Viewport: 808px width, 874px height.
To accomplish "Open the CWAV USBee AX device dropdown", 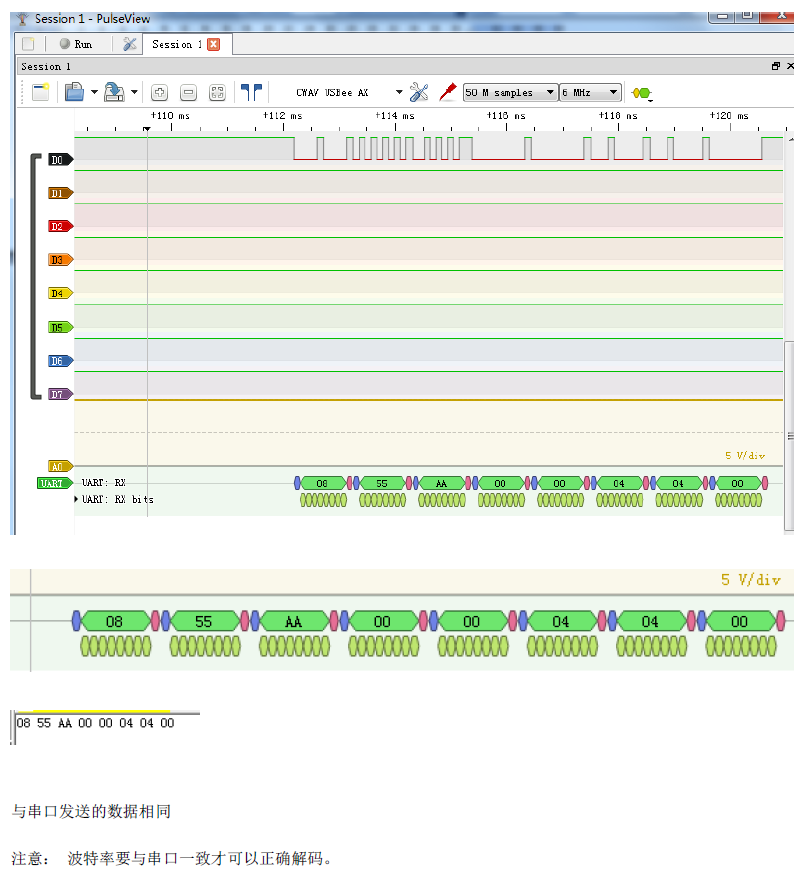I will (348, 93).
